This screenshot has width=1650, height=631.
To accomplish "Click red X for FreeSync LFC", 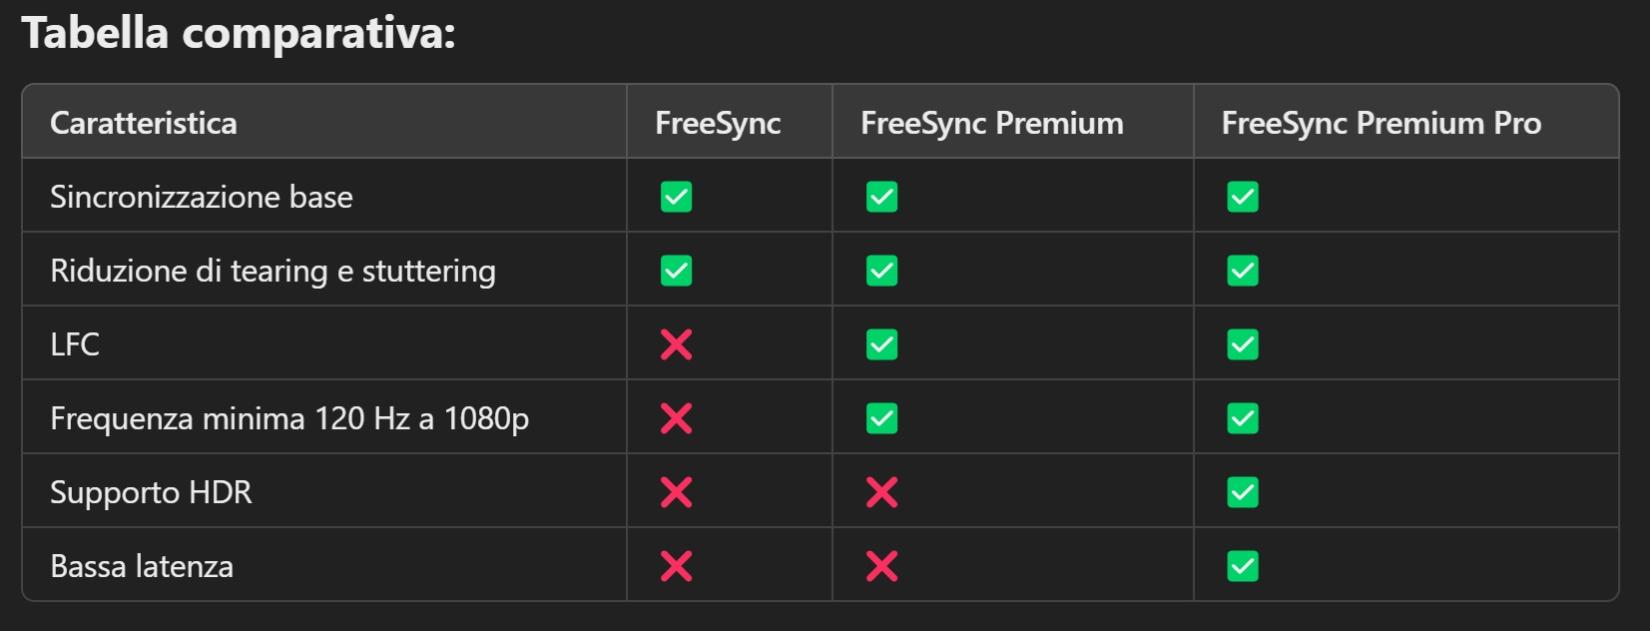I will tap(676, 345).
